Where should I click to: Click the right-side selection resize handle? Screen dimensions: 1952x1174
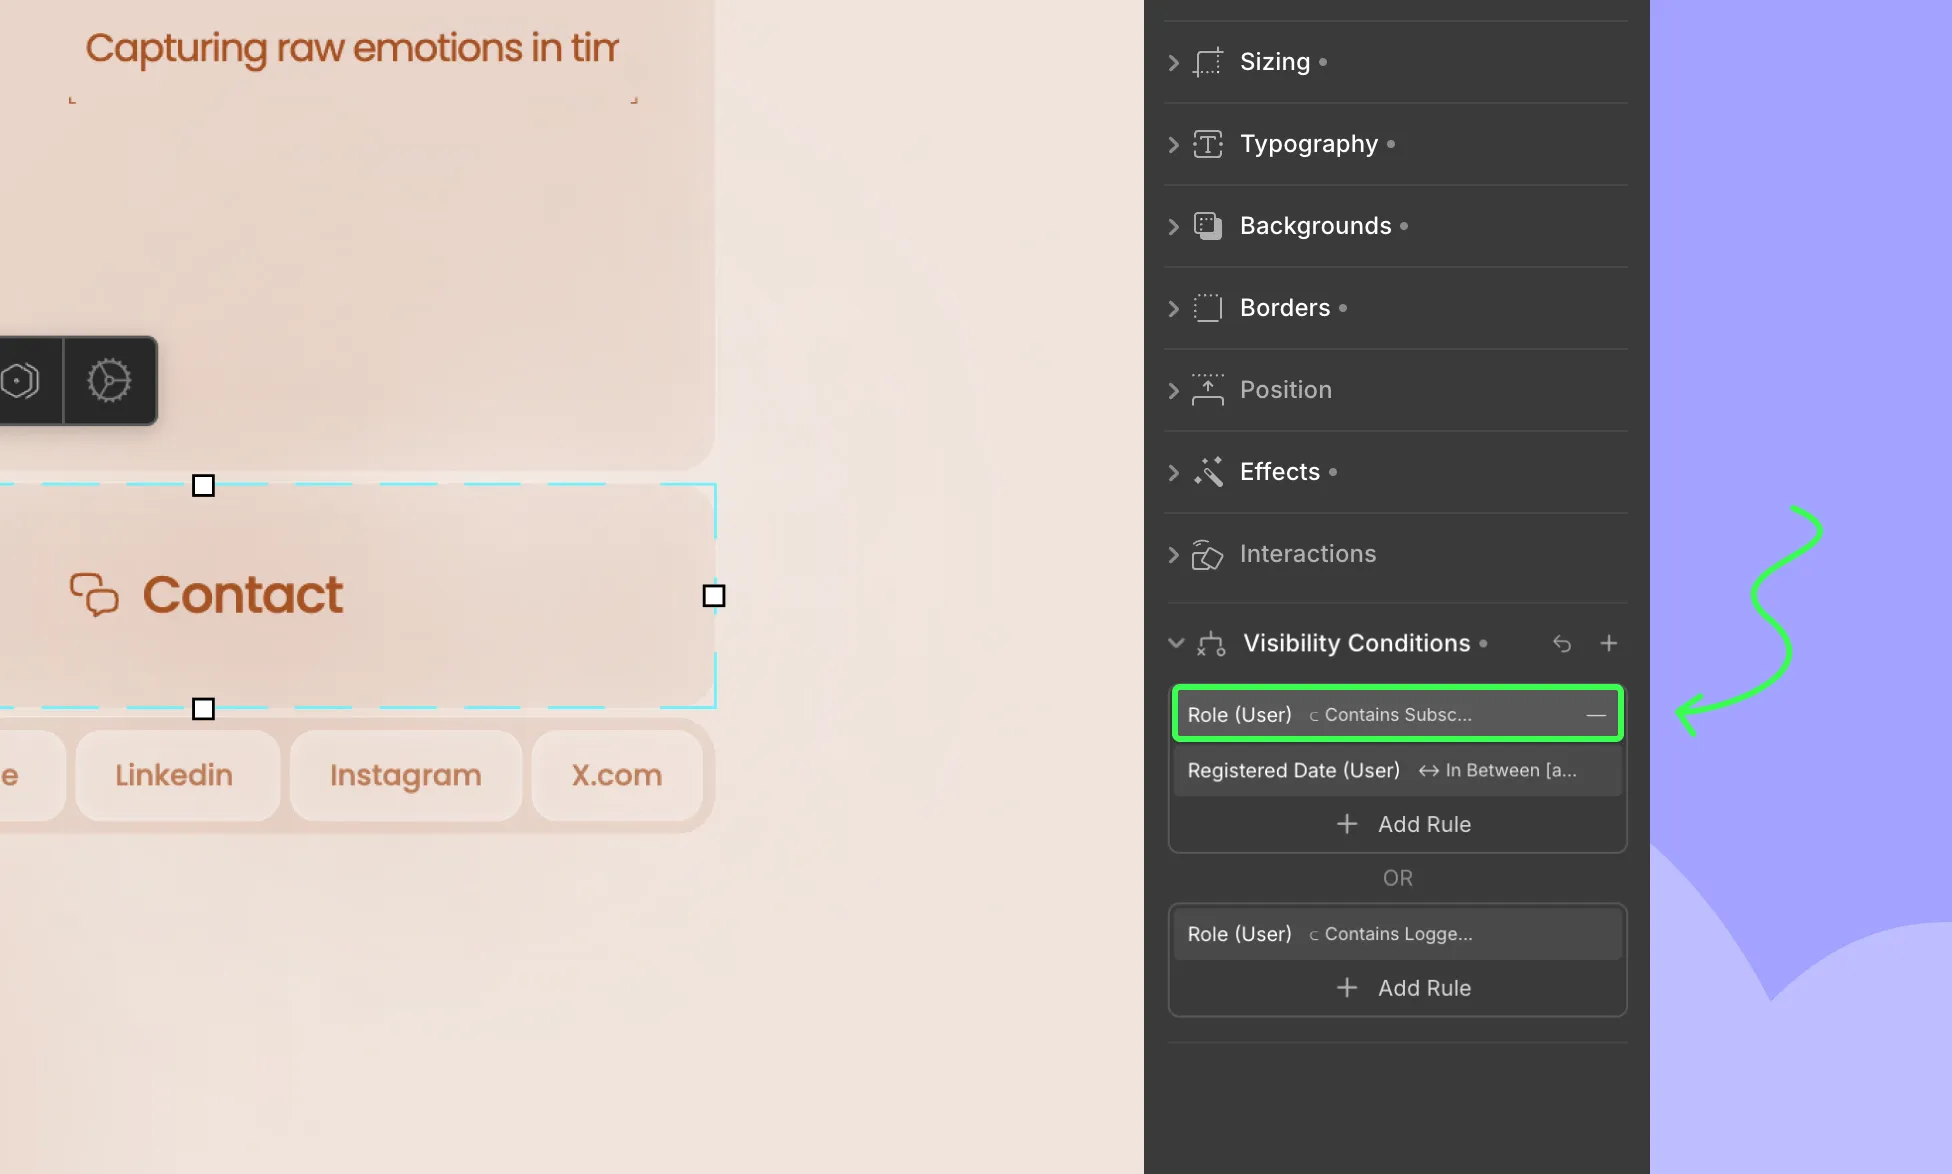pyautogui.click(x=714, y=596)
